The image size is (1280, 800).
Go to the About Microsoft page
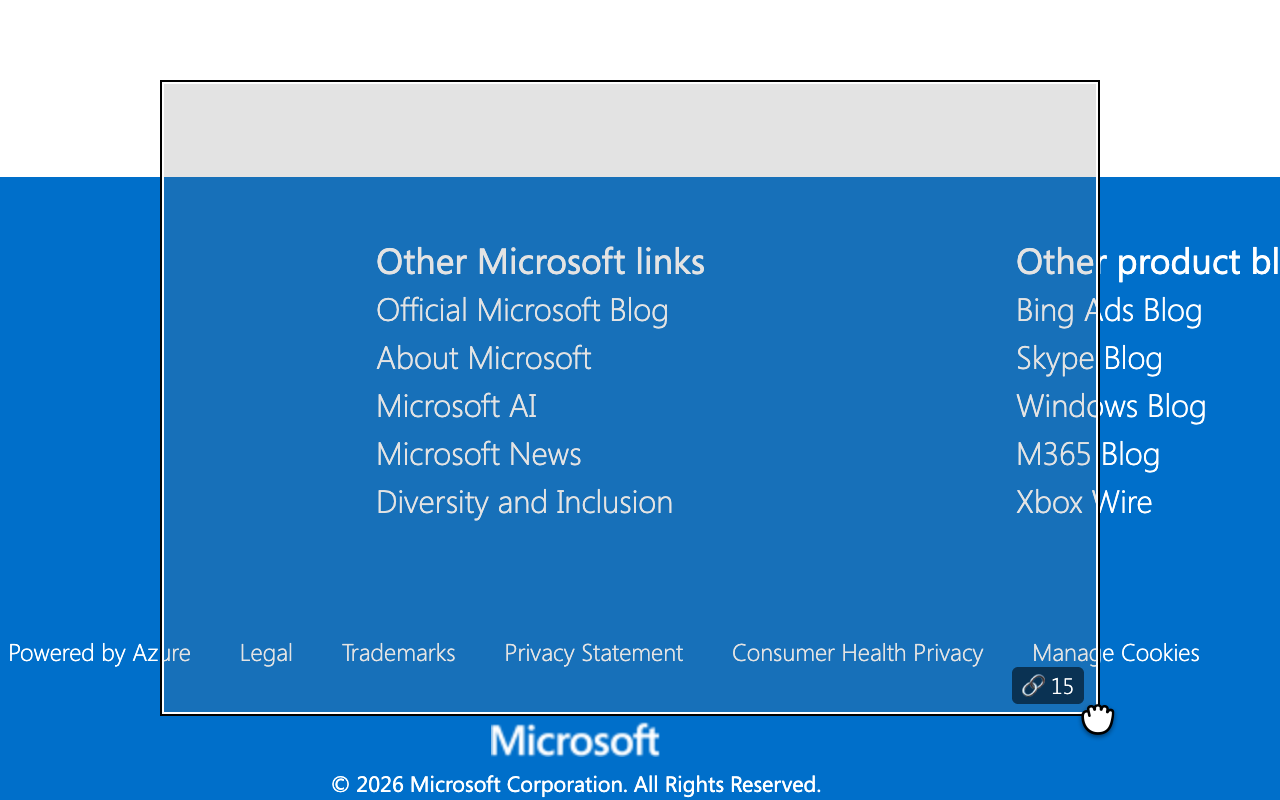pos(484,358)
